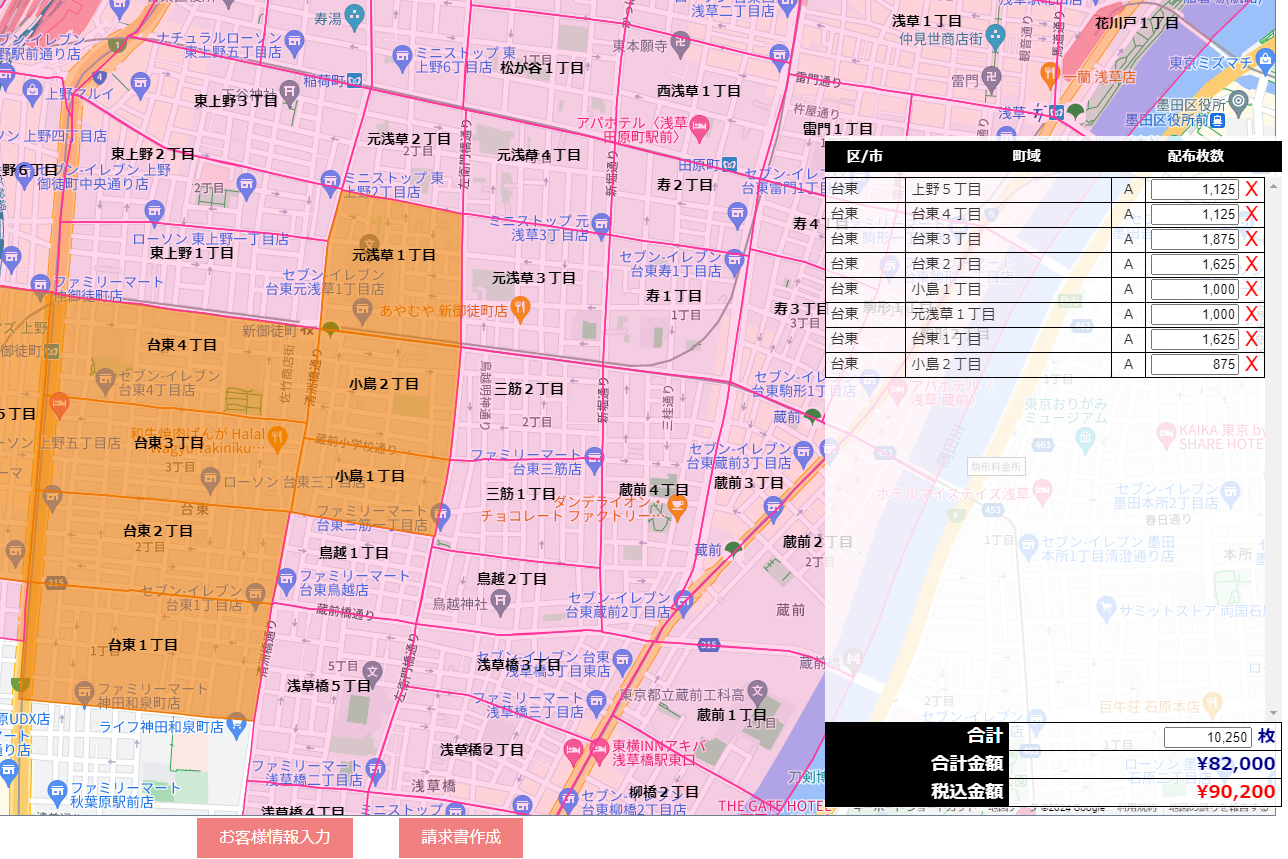
Task: Click the ¥90,200 tax-included amount
Action: tap(1234, 792)
